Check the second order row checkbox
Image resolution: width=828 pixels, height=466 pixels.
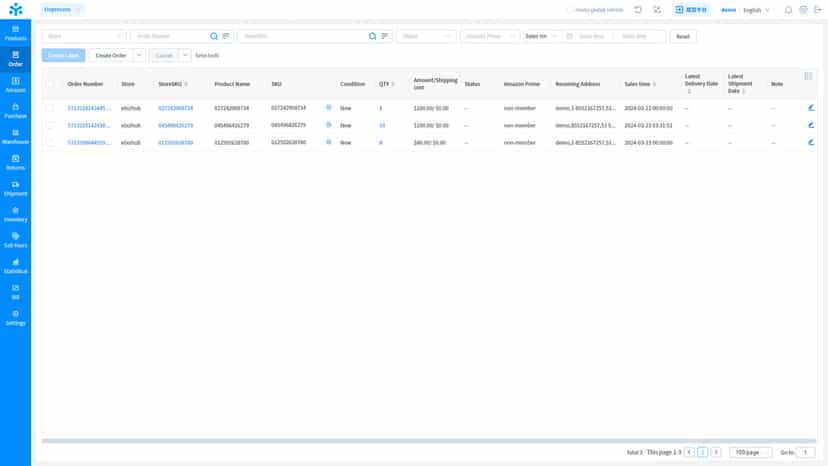[50, 125]
